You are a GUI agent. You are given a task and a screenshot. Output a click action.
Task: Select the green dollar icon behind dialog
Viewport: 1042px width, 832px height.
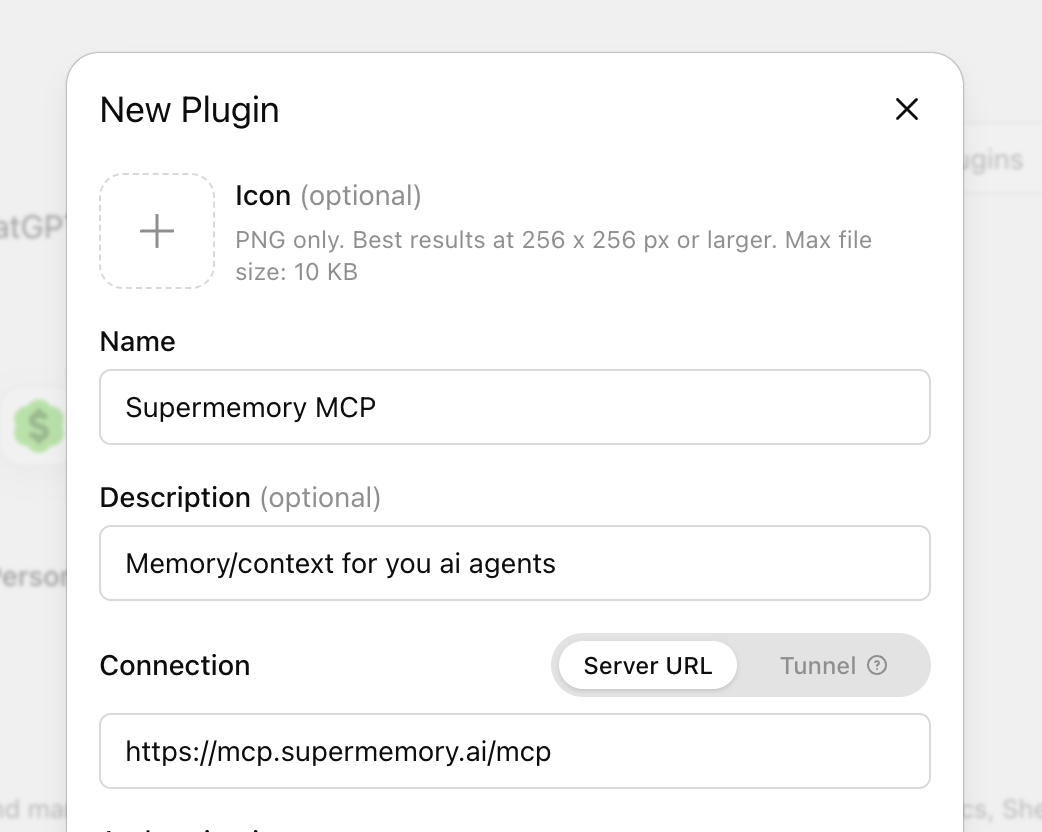point(39,426)
